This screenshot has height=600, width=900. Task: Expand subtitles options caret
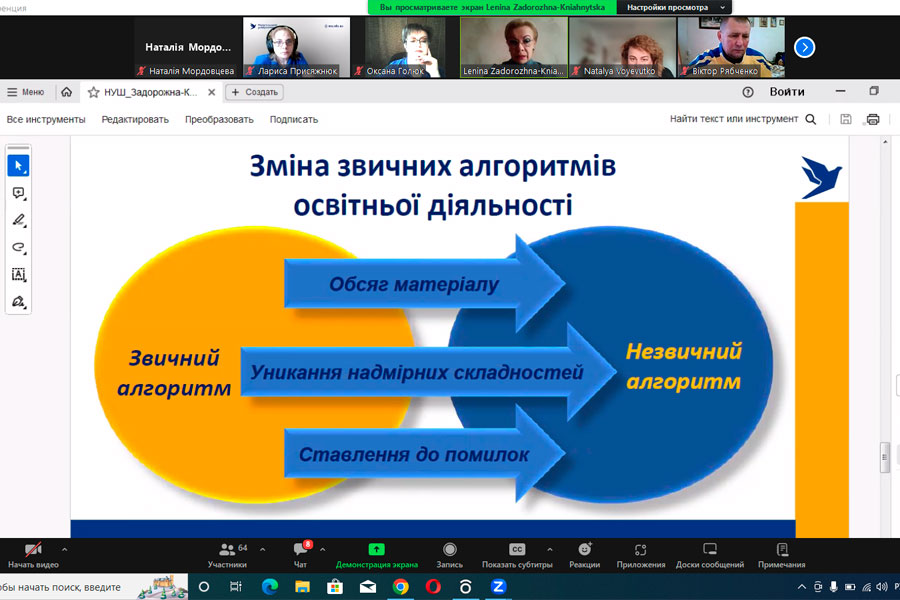550,549
